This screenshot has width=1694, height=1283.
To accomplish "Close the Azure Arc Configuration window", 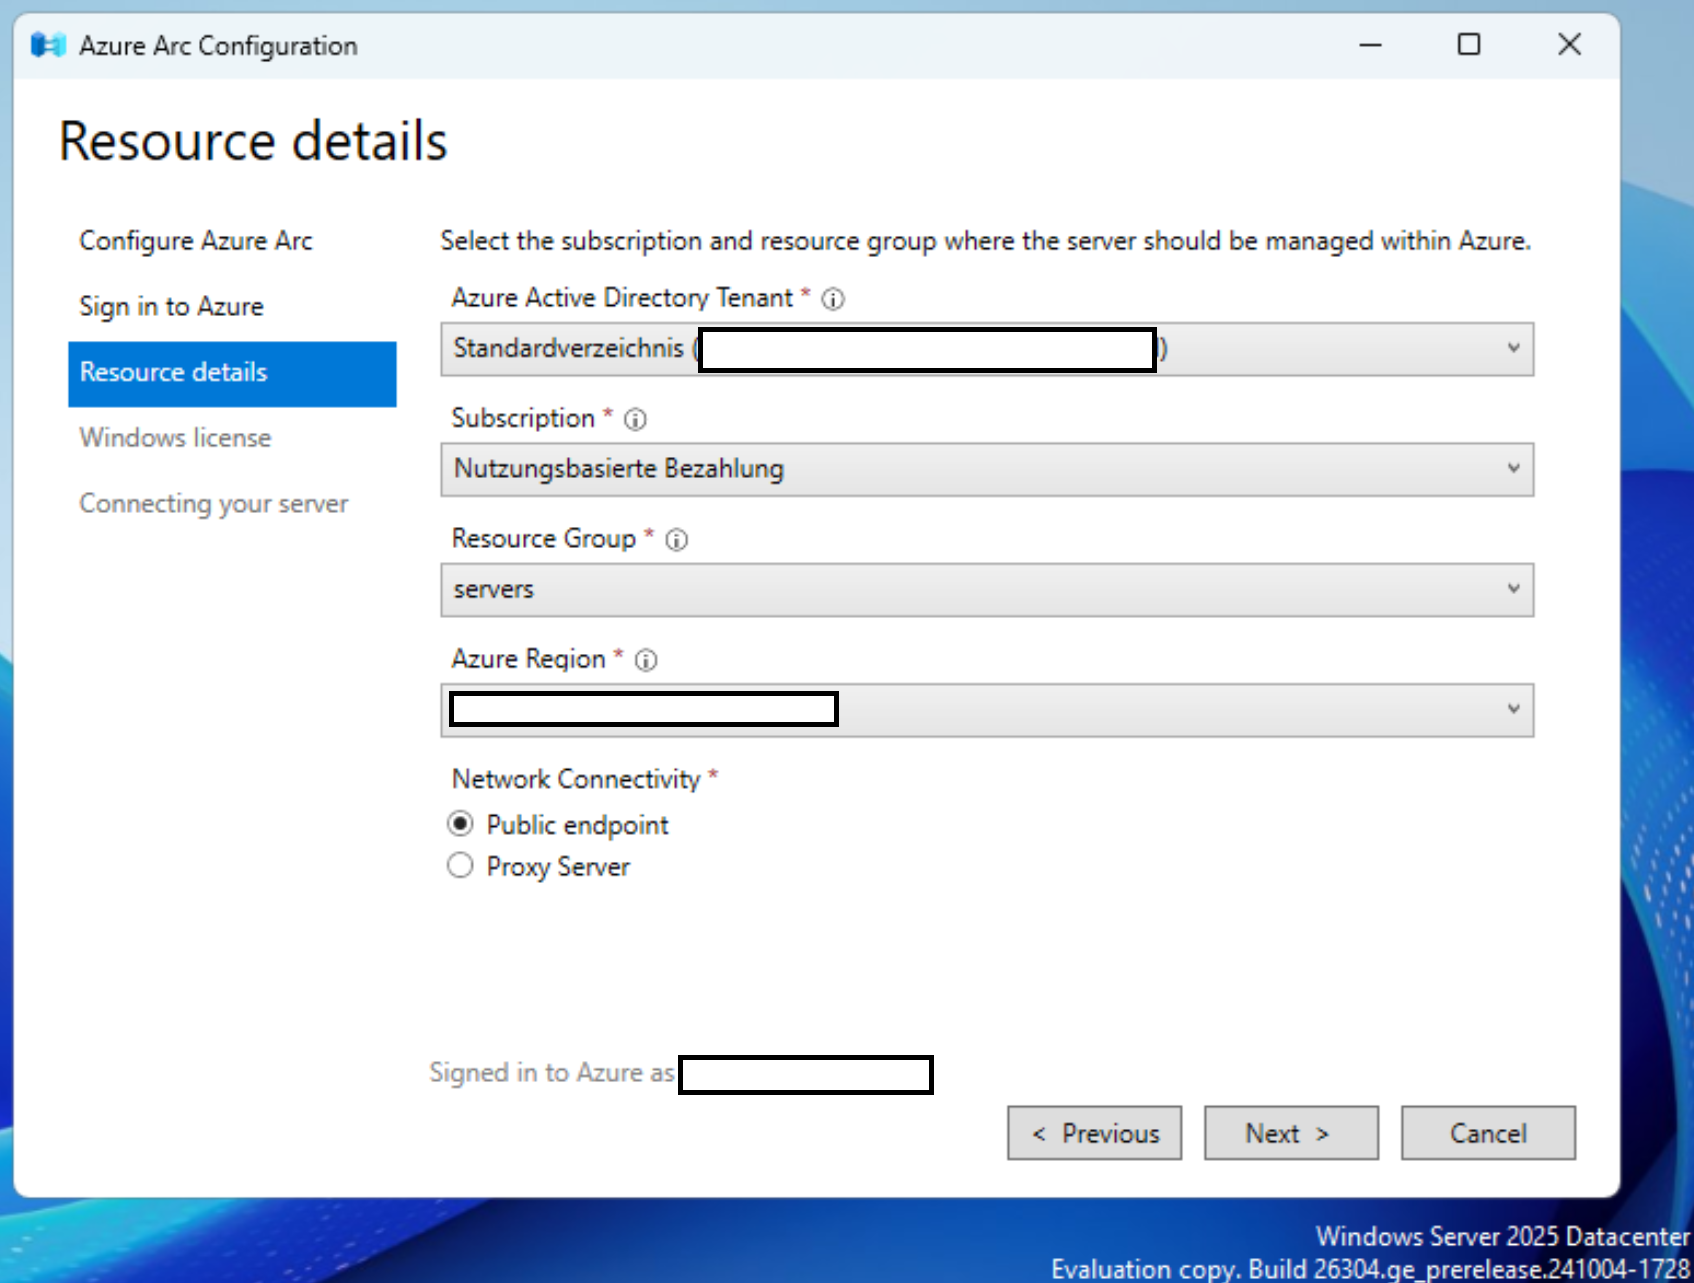I will pyautogui.click(x=1569, y=45).
